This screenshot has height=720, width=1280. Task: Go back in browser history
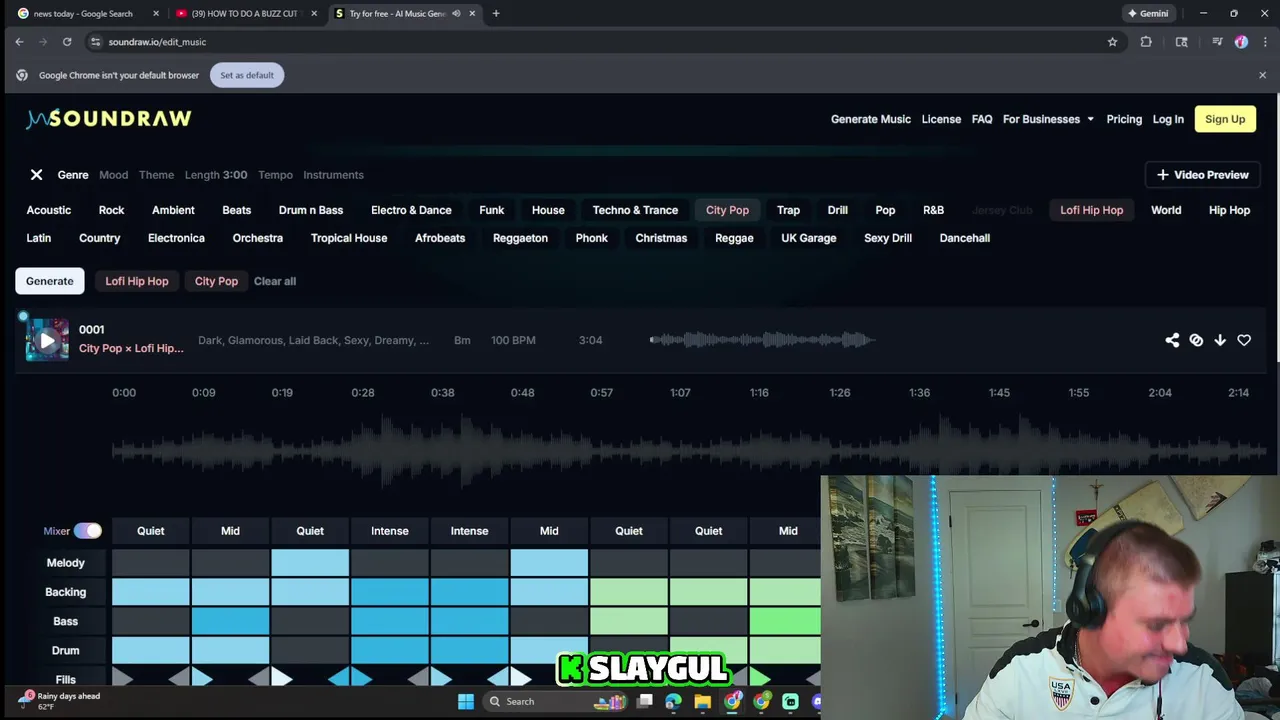(x=19, y=42)
